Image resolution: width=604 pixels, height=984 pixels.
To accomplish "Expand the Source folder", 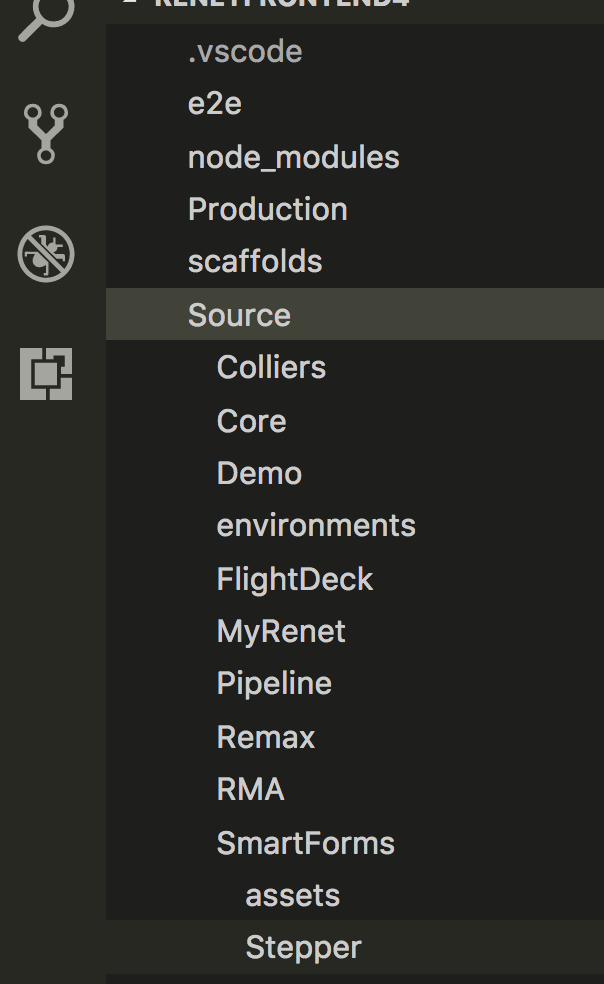I will 239,313.
